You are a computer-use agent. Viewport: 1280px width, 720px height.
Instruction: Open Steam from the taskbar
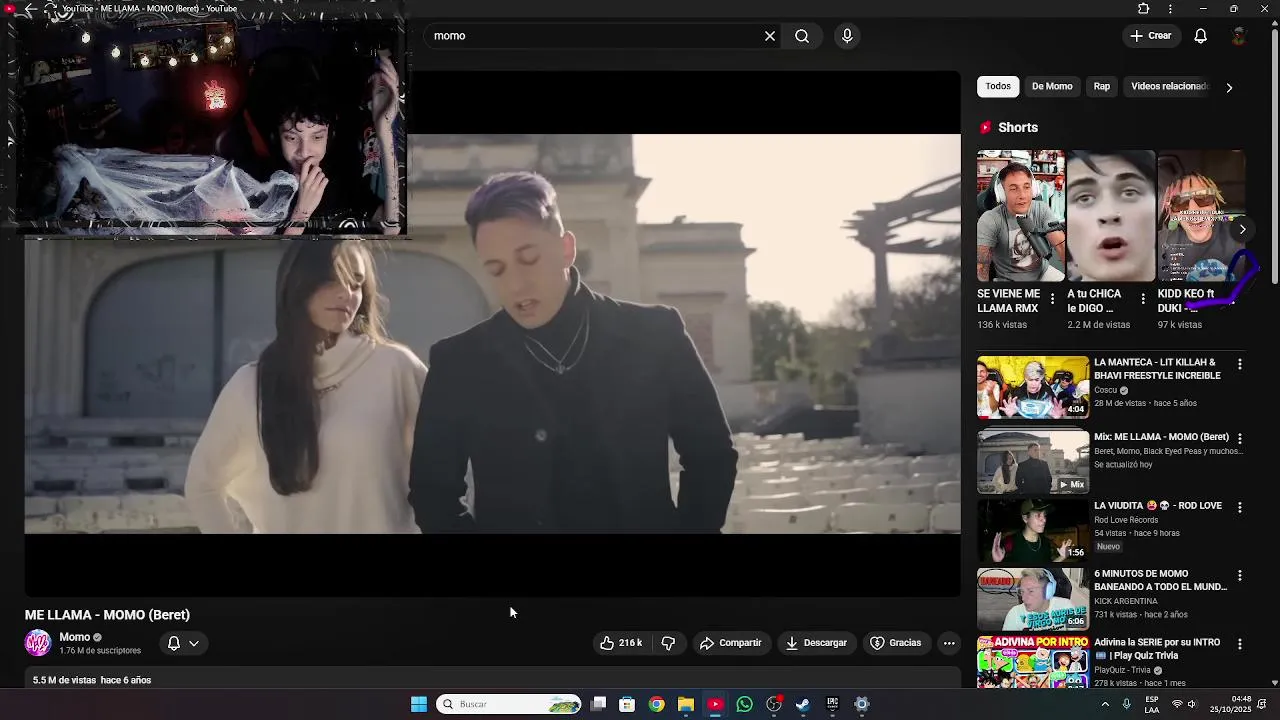click(x=803, y=704)
